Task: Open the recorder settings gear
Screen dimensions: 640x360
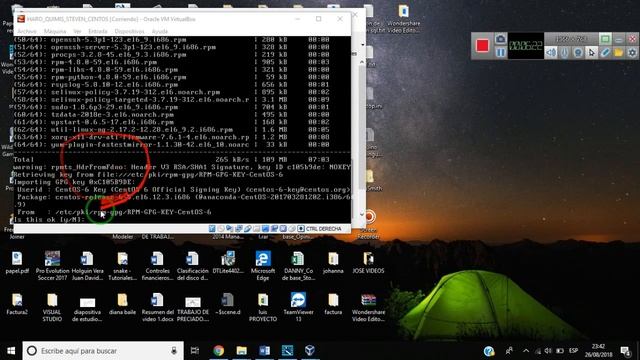Action: [632, 52]
